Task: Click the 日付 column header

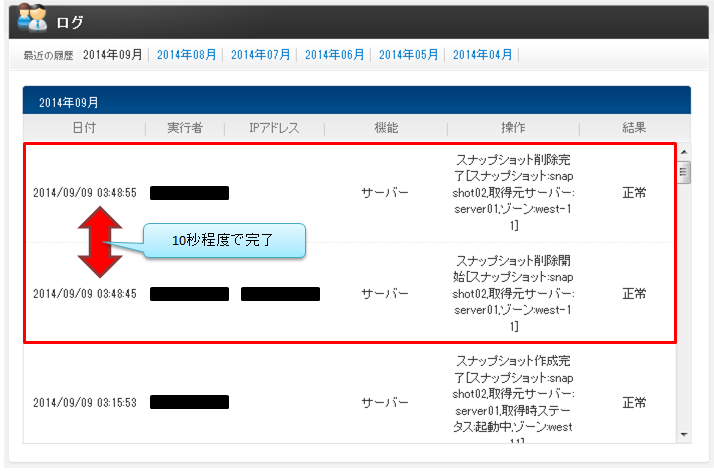Action: tap(84, 128)
